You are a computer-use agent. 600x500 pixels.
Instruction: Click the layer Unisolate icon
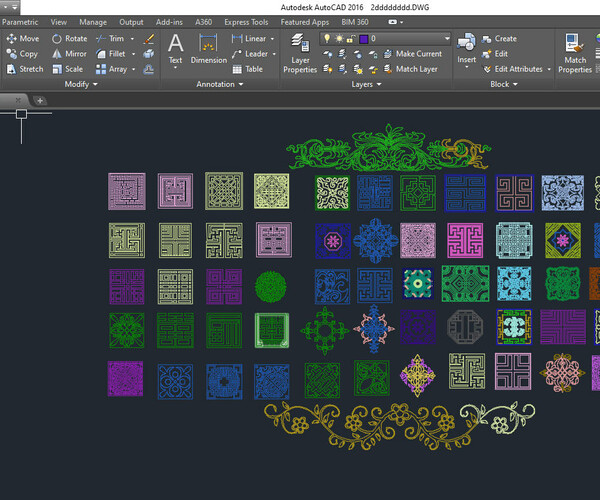pyautogui.click(x=342, y=69)
